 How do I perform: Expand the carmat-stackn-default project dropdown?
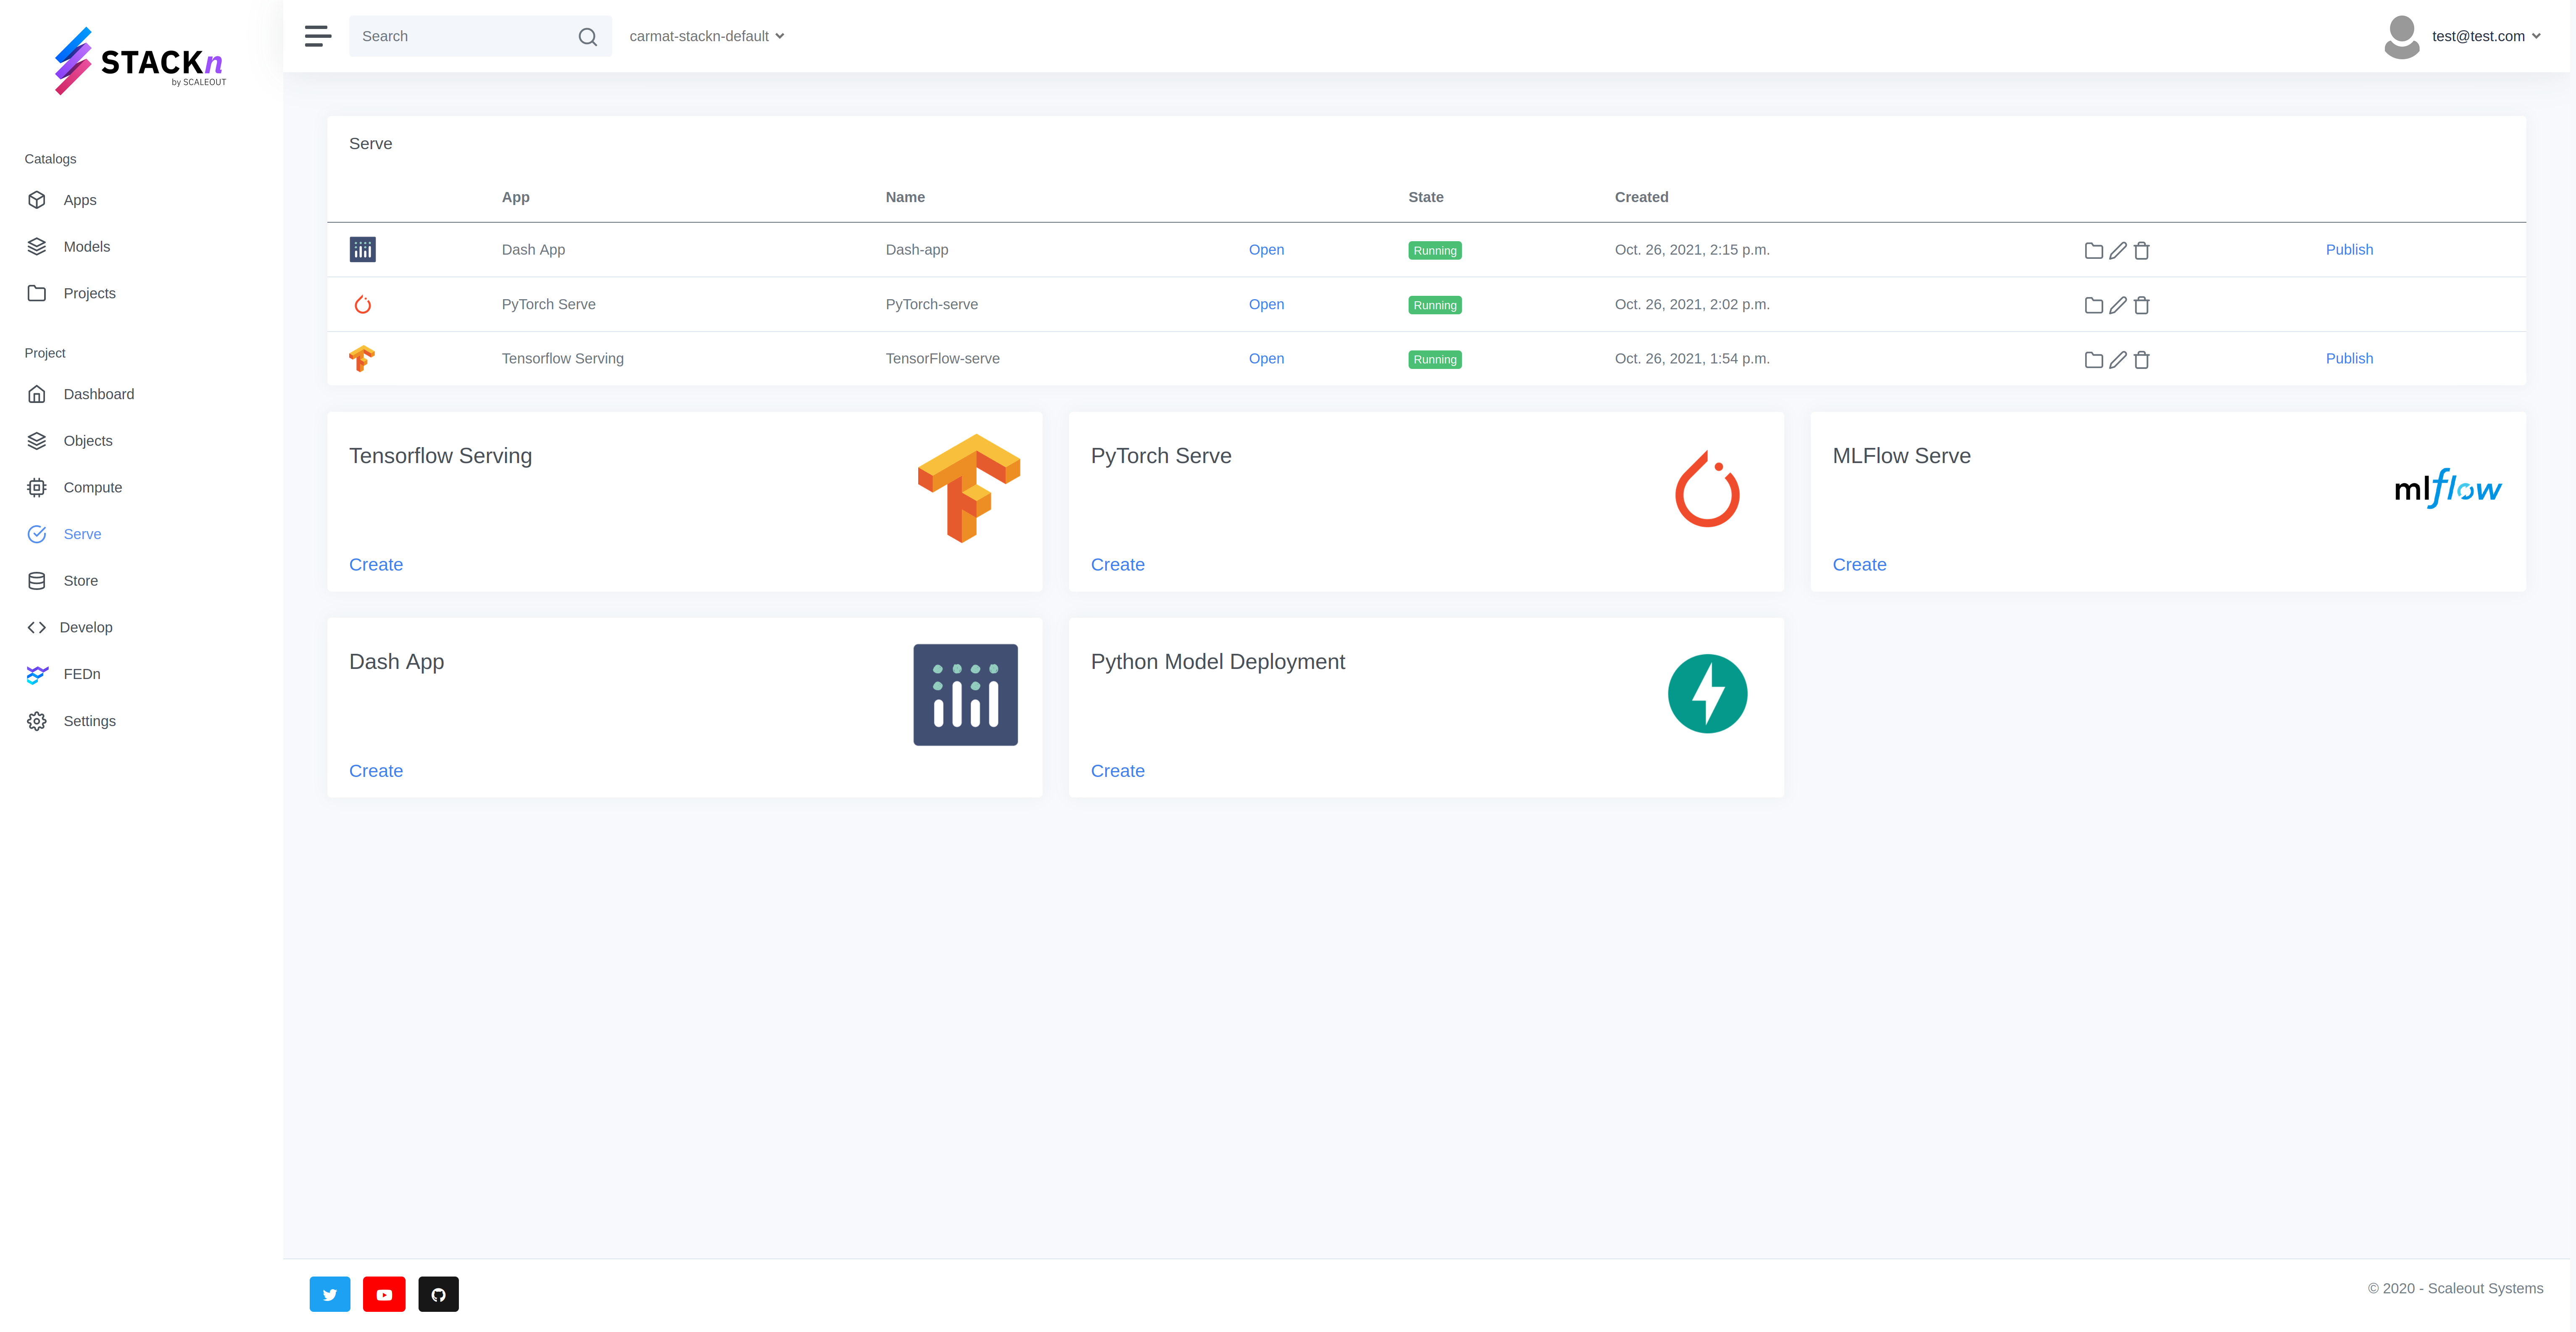point(706,36)
